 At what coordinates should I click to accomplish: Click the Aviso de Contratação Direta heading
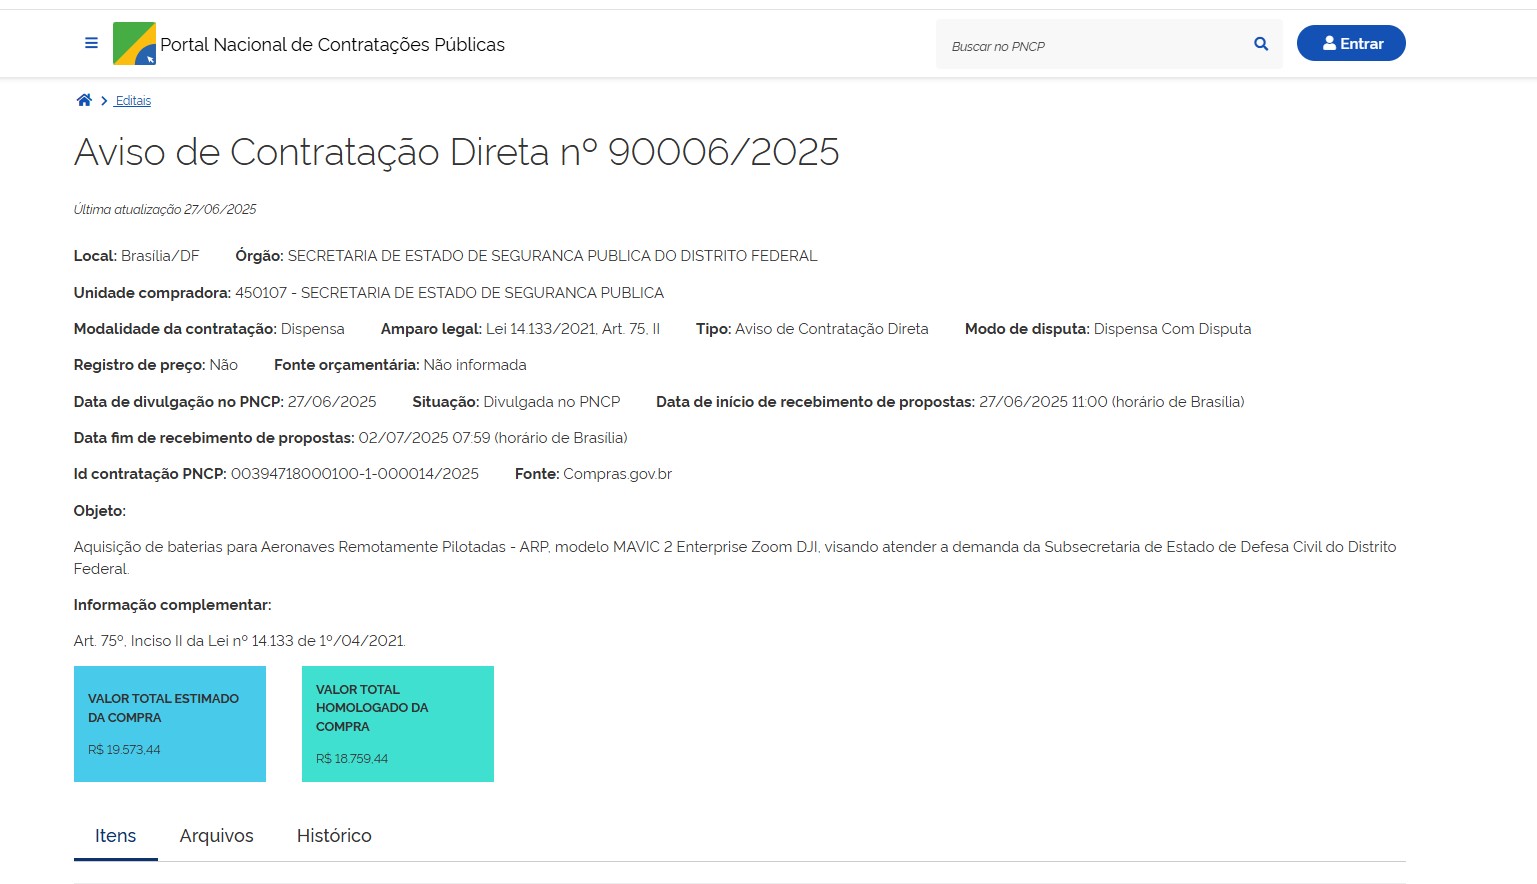tap(456, 152)
